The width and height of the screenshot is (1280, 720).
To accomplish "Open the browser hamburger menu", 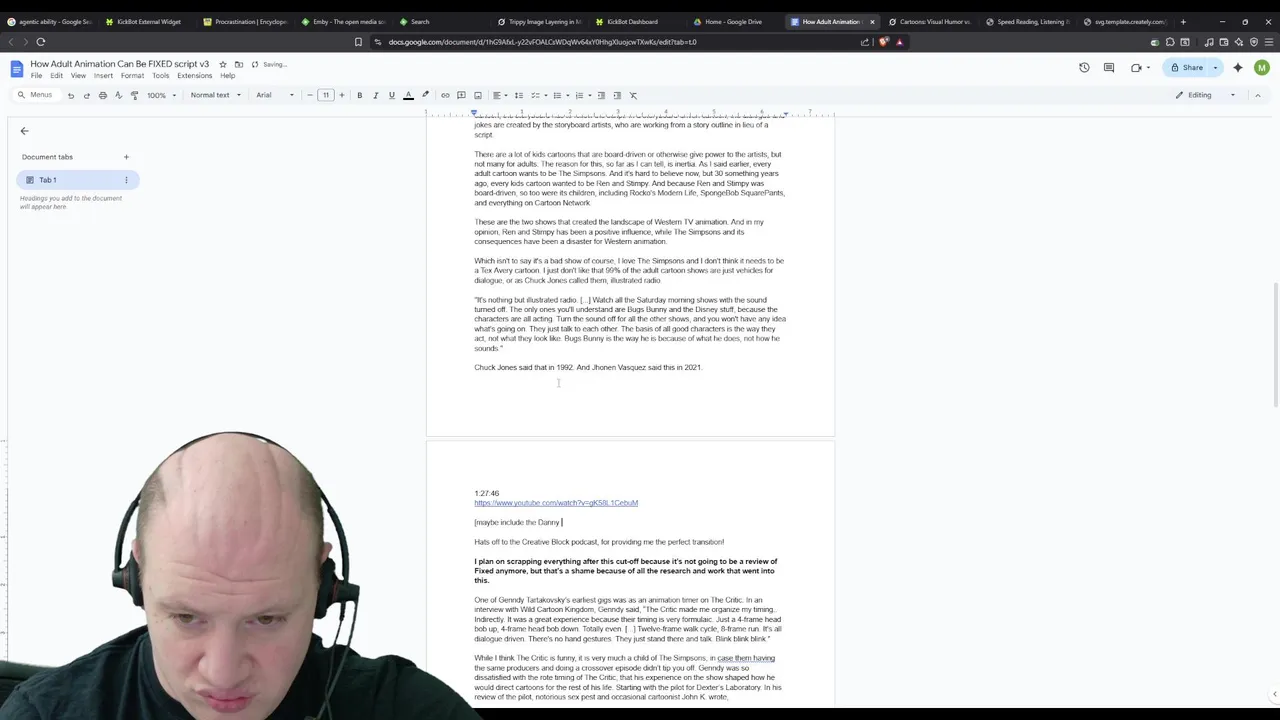I will coord(1268,42).
